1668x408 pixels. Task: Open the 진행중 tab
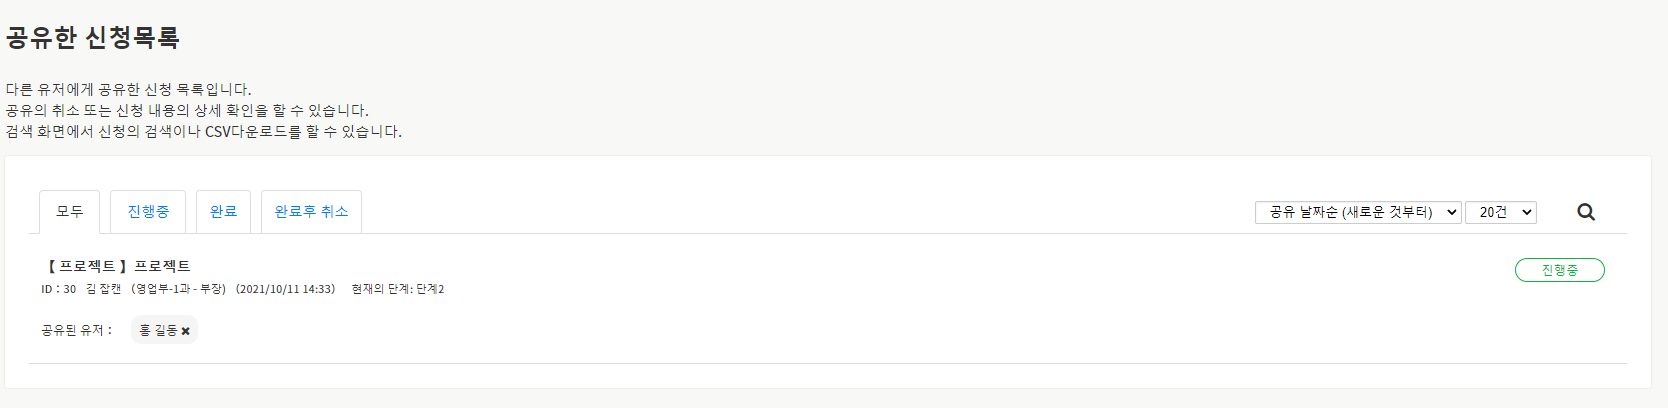(x=148, y=212)
